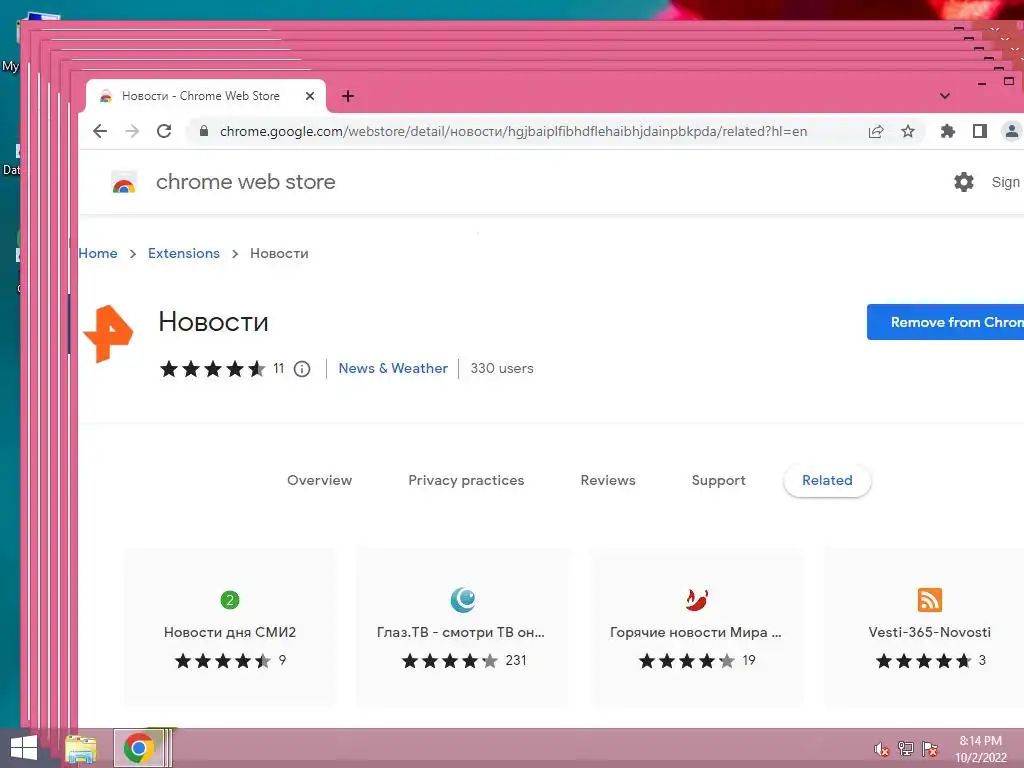Click the muted volume tray icon
Viewport: 1024px width, 768px height.
[x=881, y=749]
